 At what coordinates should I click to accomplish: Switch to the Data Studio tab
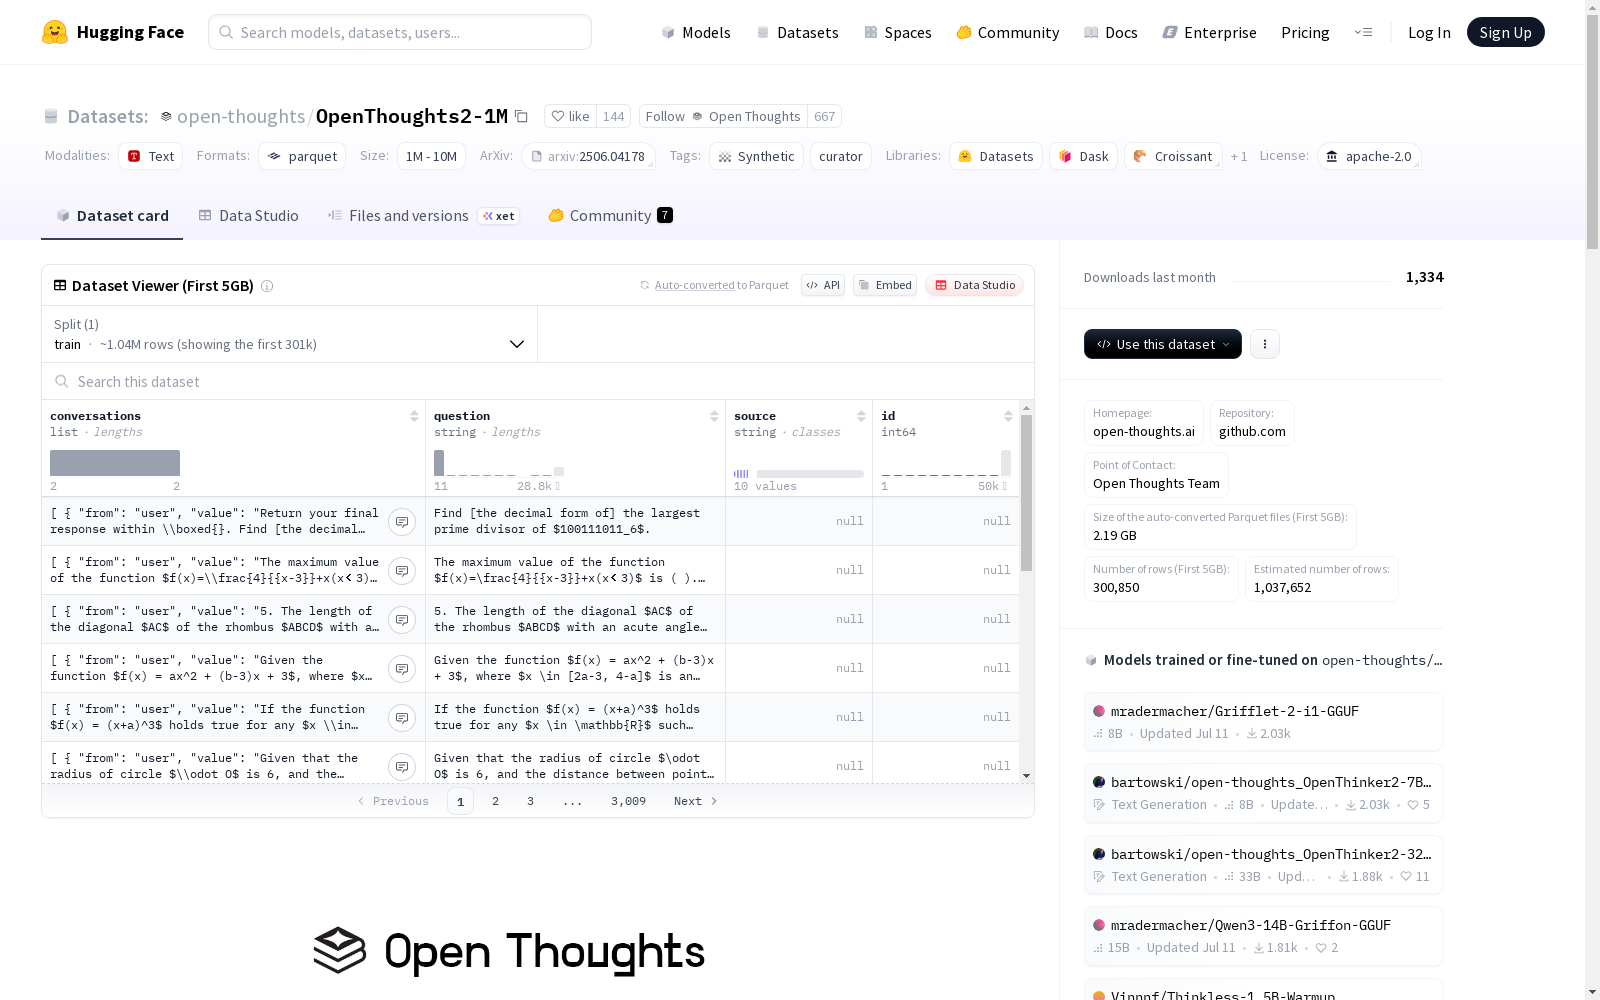[x=249, y=216]
